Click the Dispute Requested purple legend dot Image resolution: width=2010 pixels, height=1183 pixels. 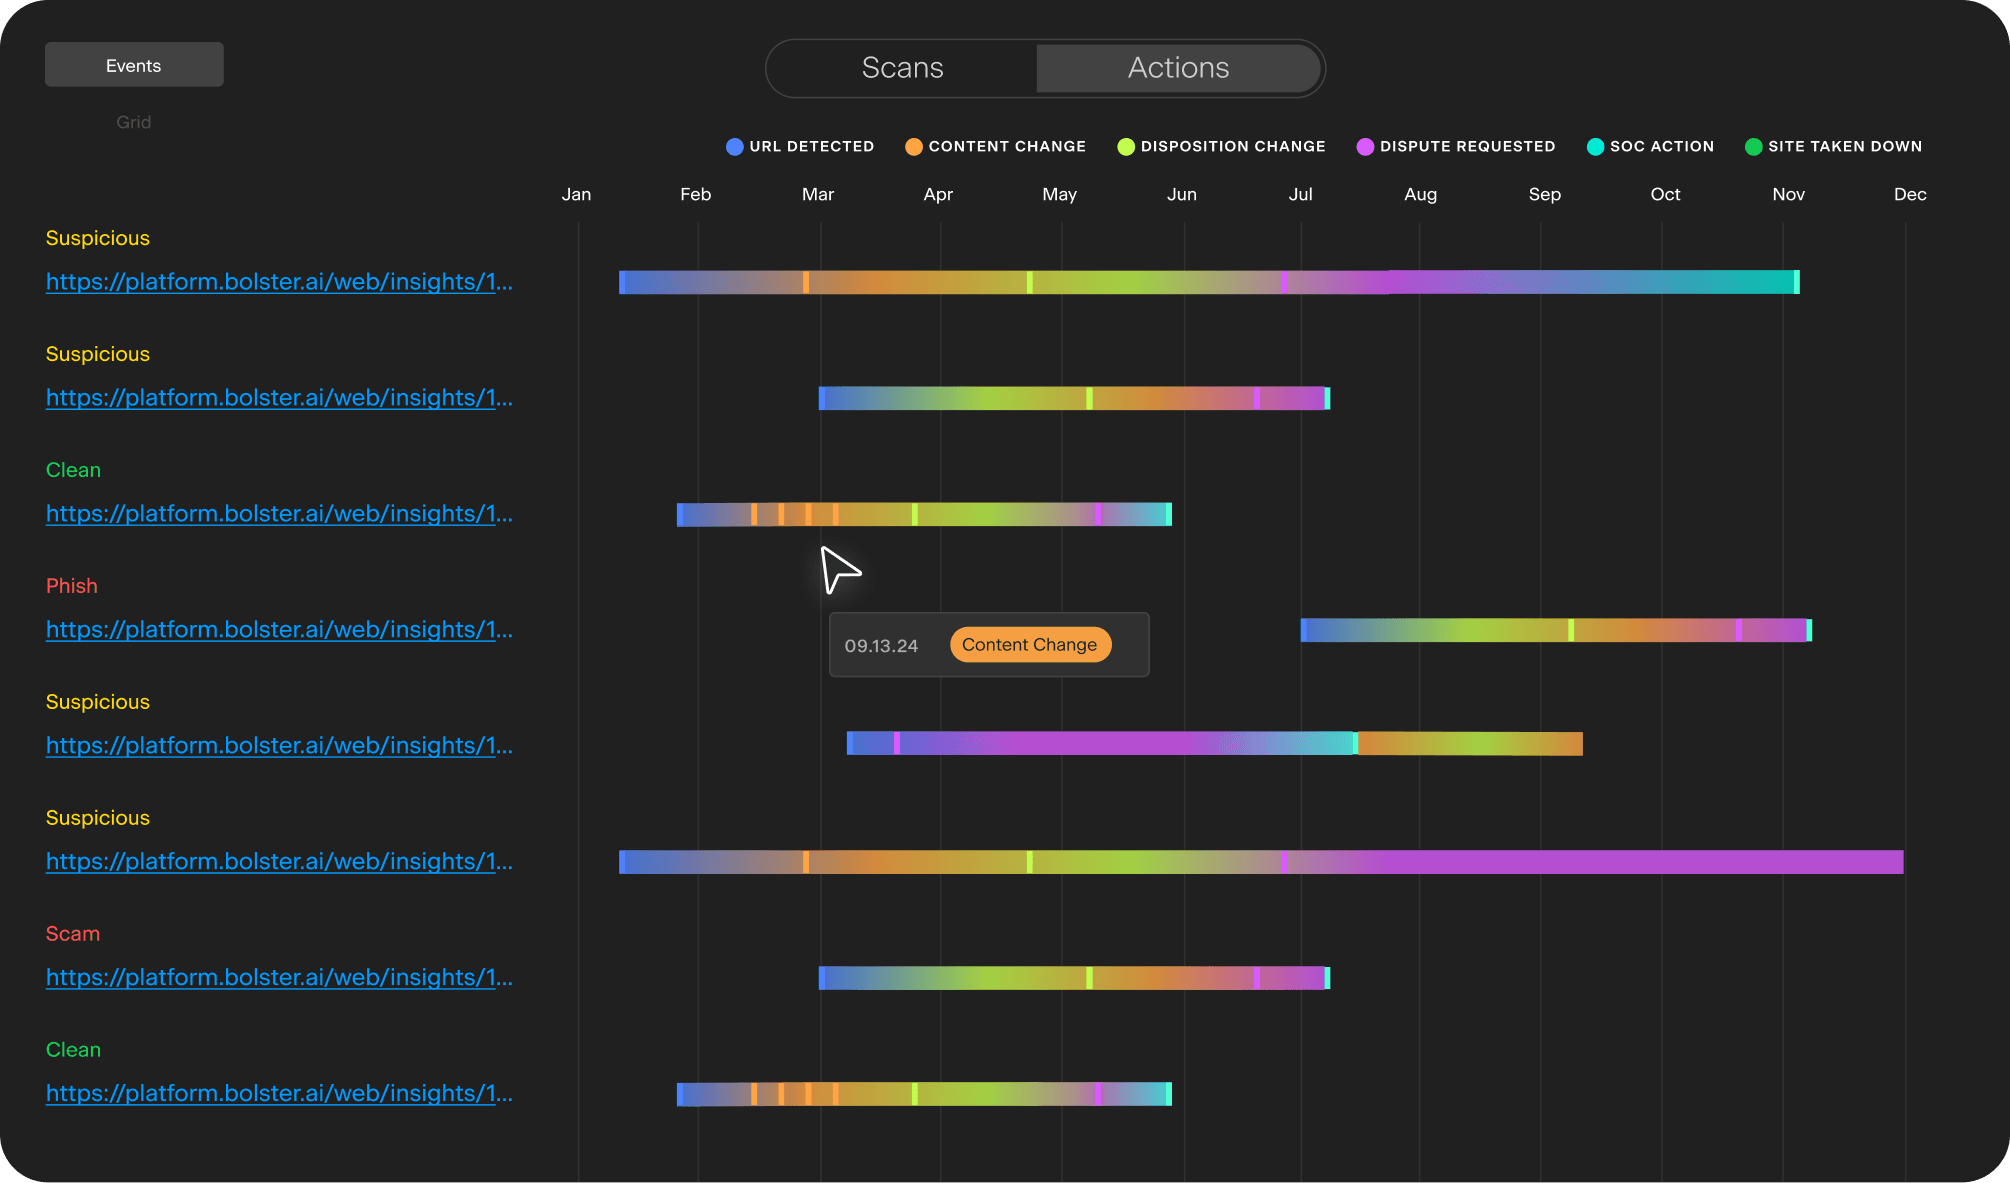(x=1365, y=147)
